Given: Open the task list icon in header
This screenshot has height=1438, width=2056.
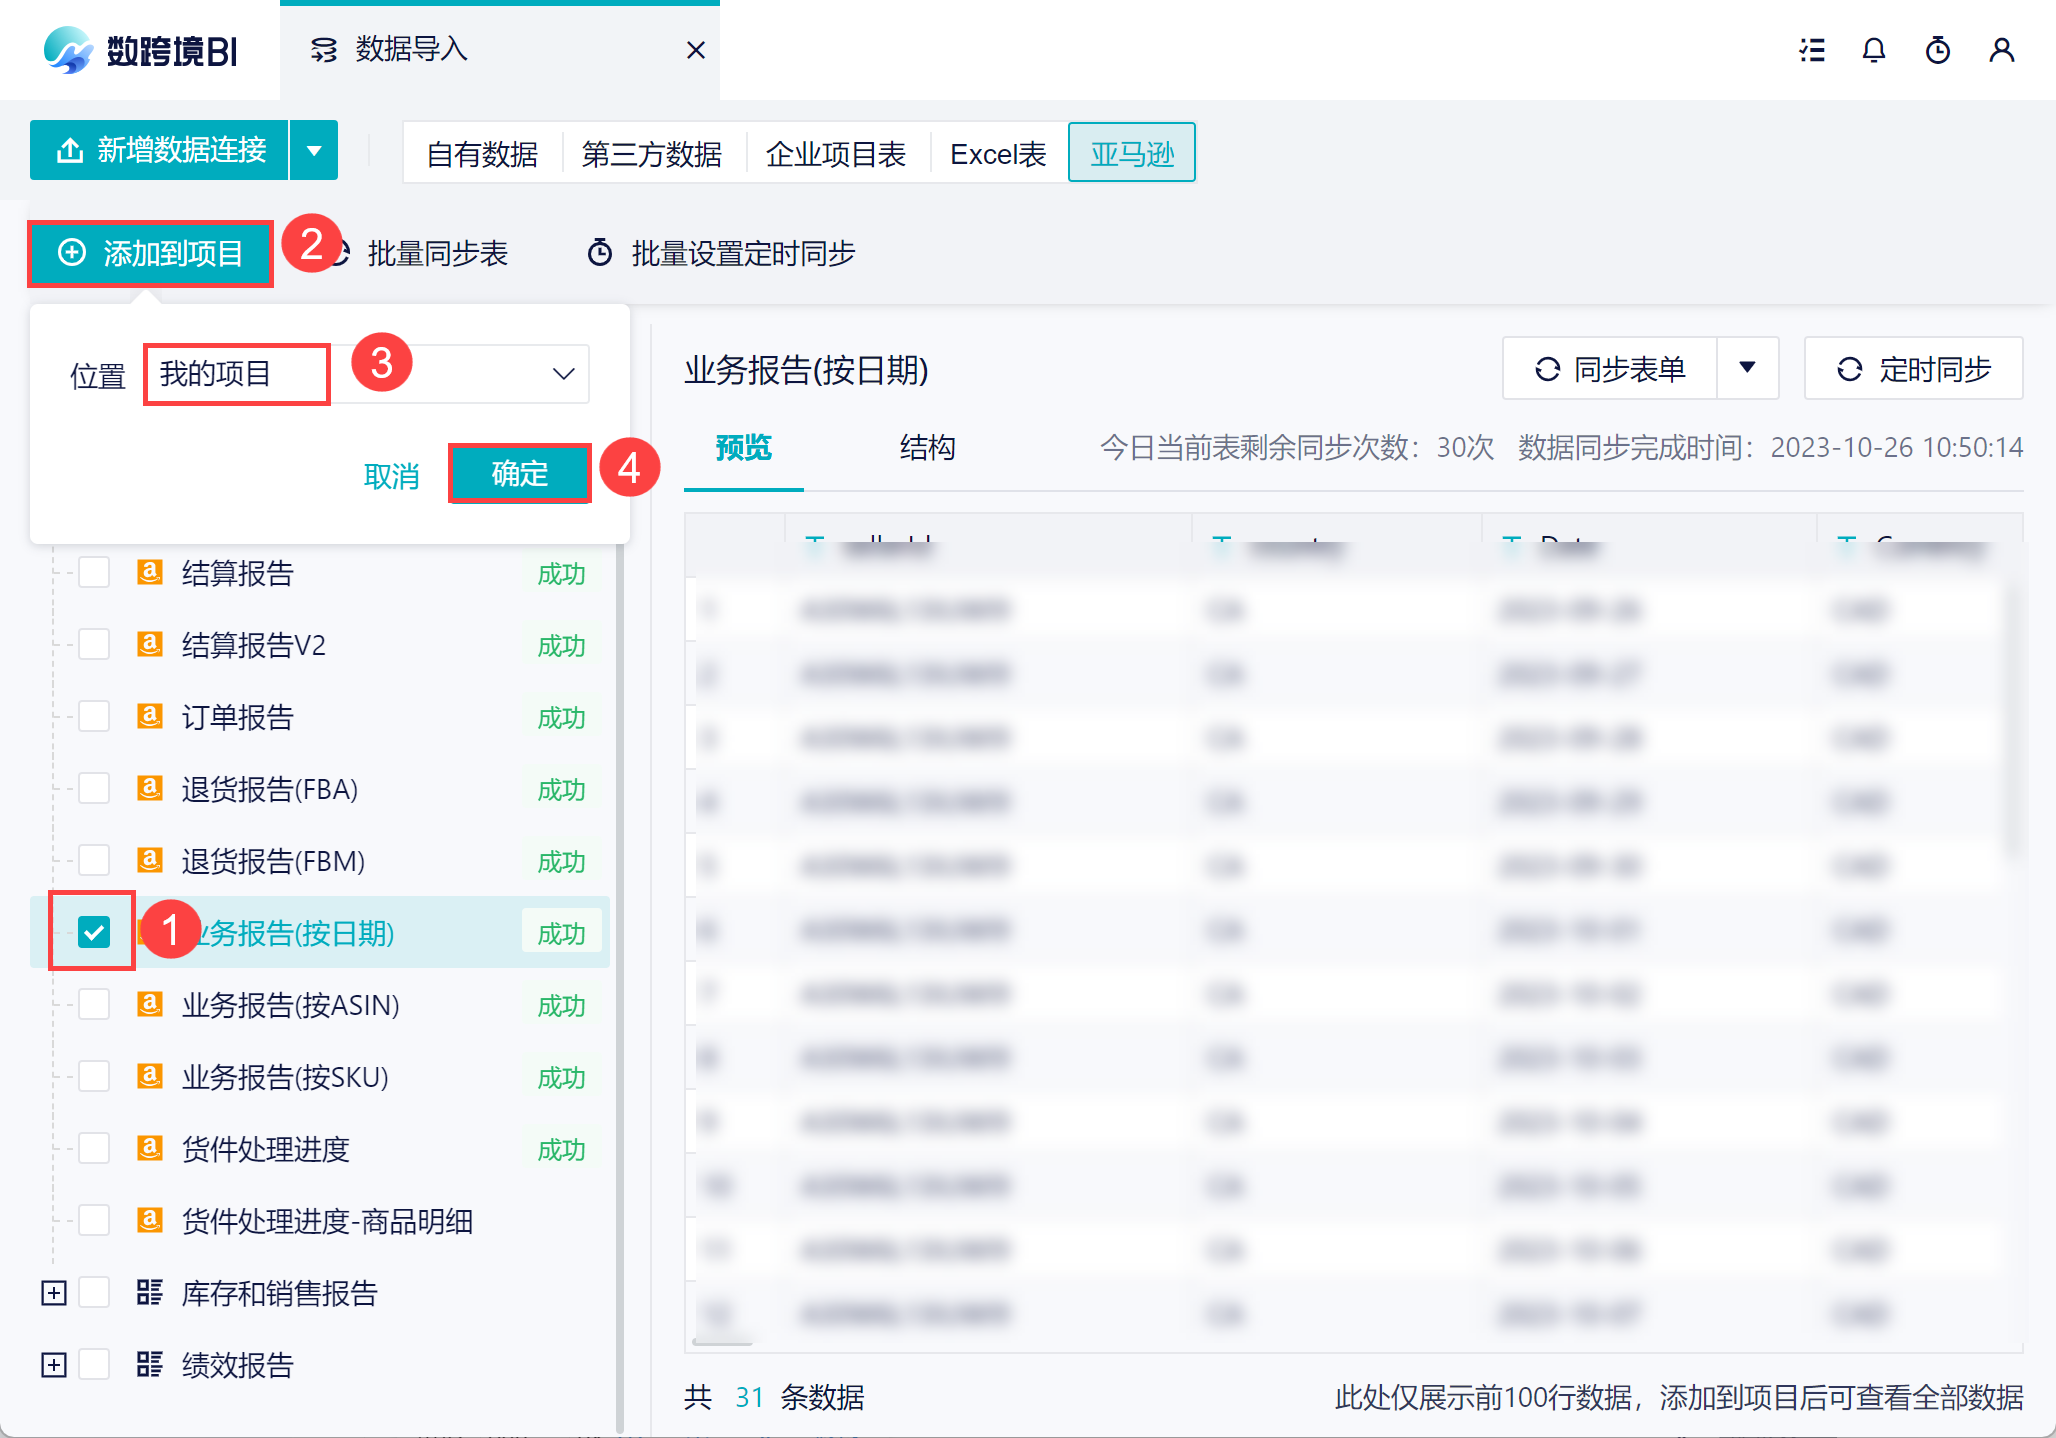Looking at the screenshot, I should point(1811,51).
